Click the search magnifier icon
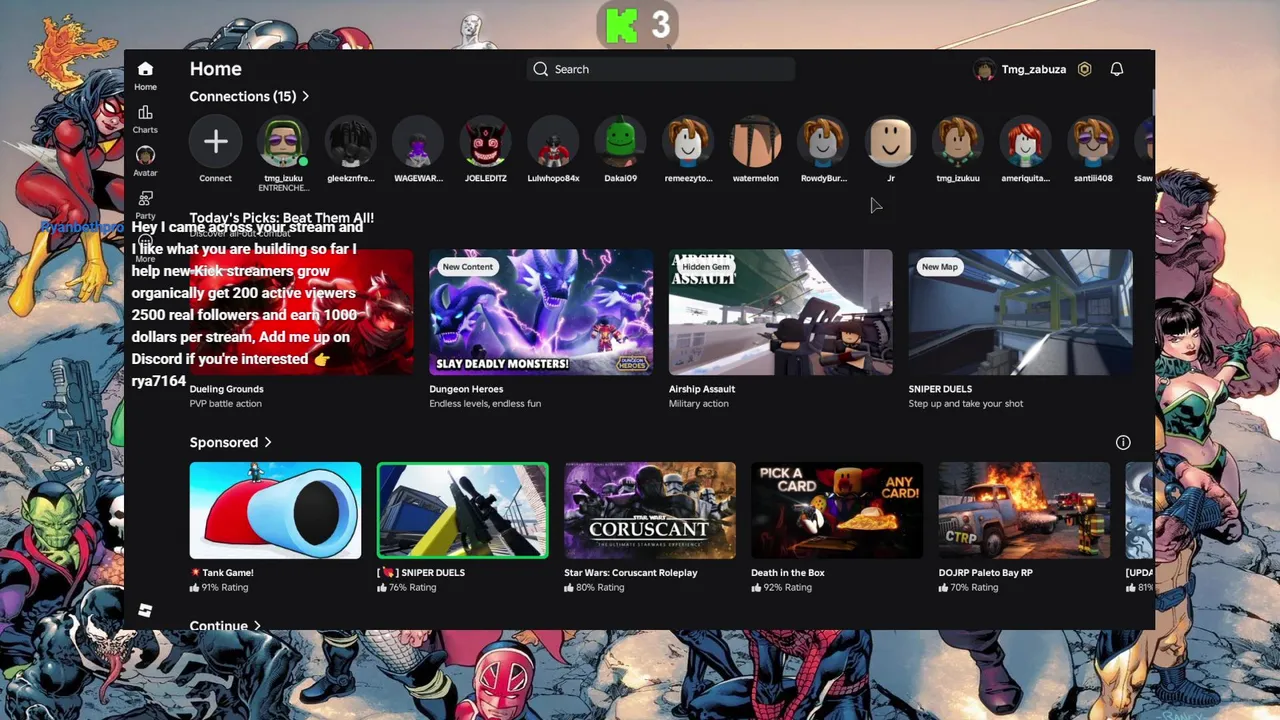This screenshot has height=720, width=1280. tap(541, 69)
